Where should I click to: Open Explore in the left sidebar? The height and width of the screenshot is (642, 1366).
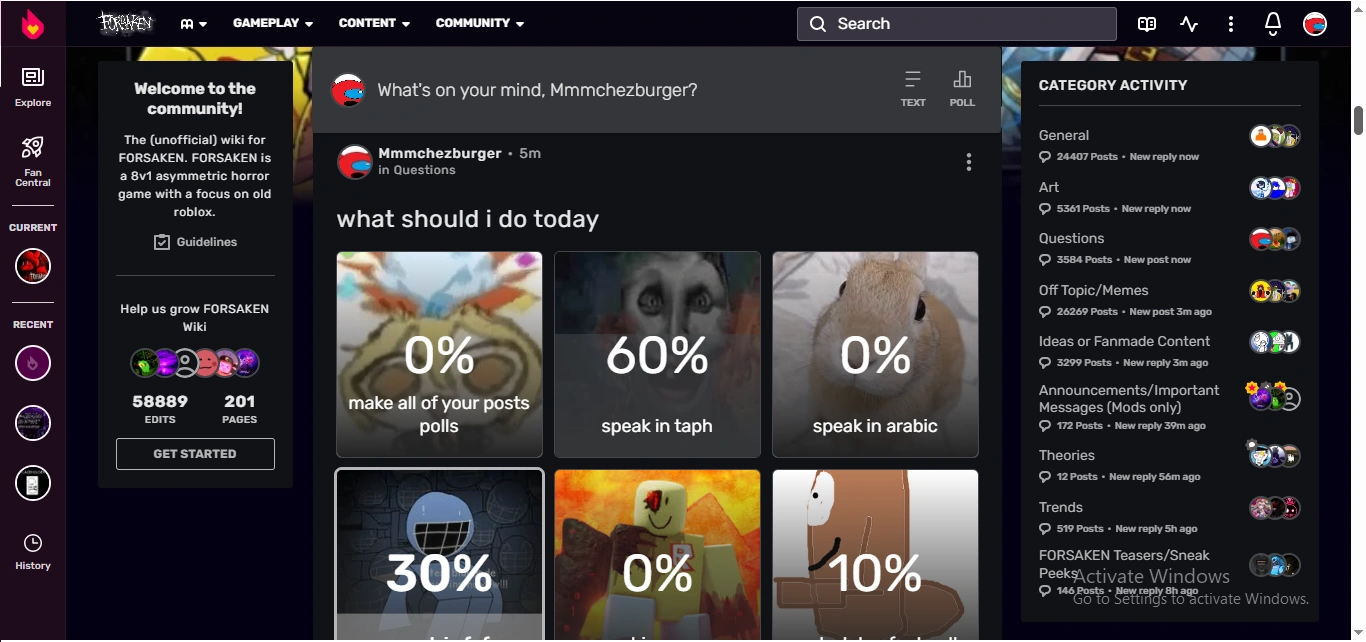pyautogui.click(x=33, y=87)
